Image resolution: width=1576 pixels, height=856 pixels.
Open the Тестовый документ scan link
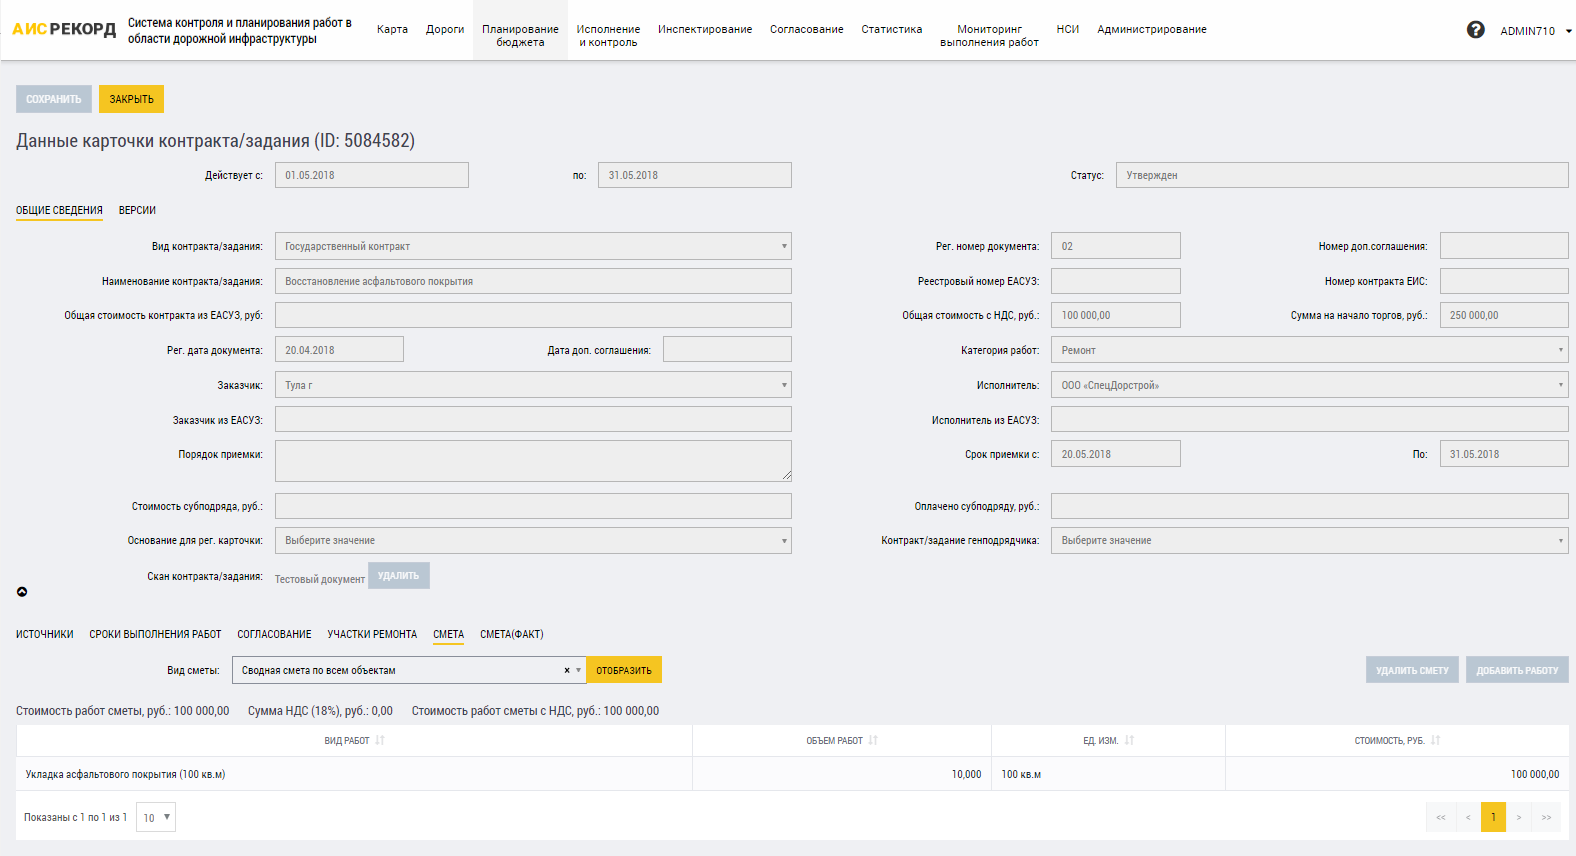(320, 579)
